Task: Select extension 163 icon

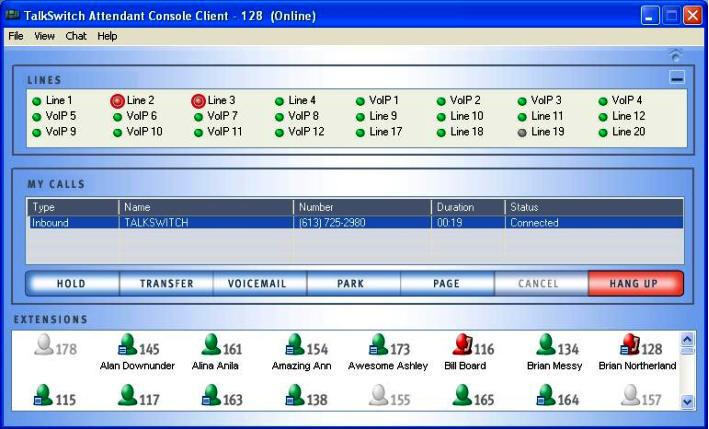Action: (211, 396)
